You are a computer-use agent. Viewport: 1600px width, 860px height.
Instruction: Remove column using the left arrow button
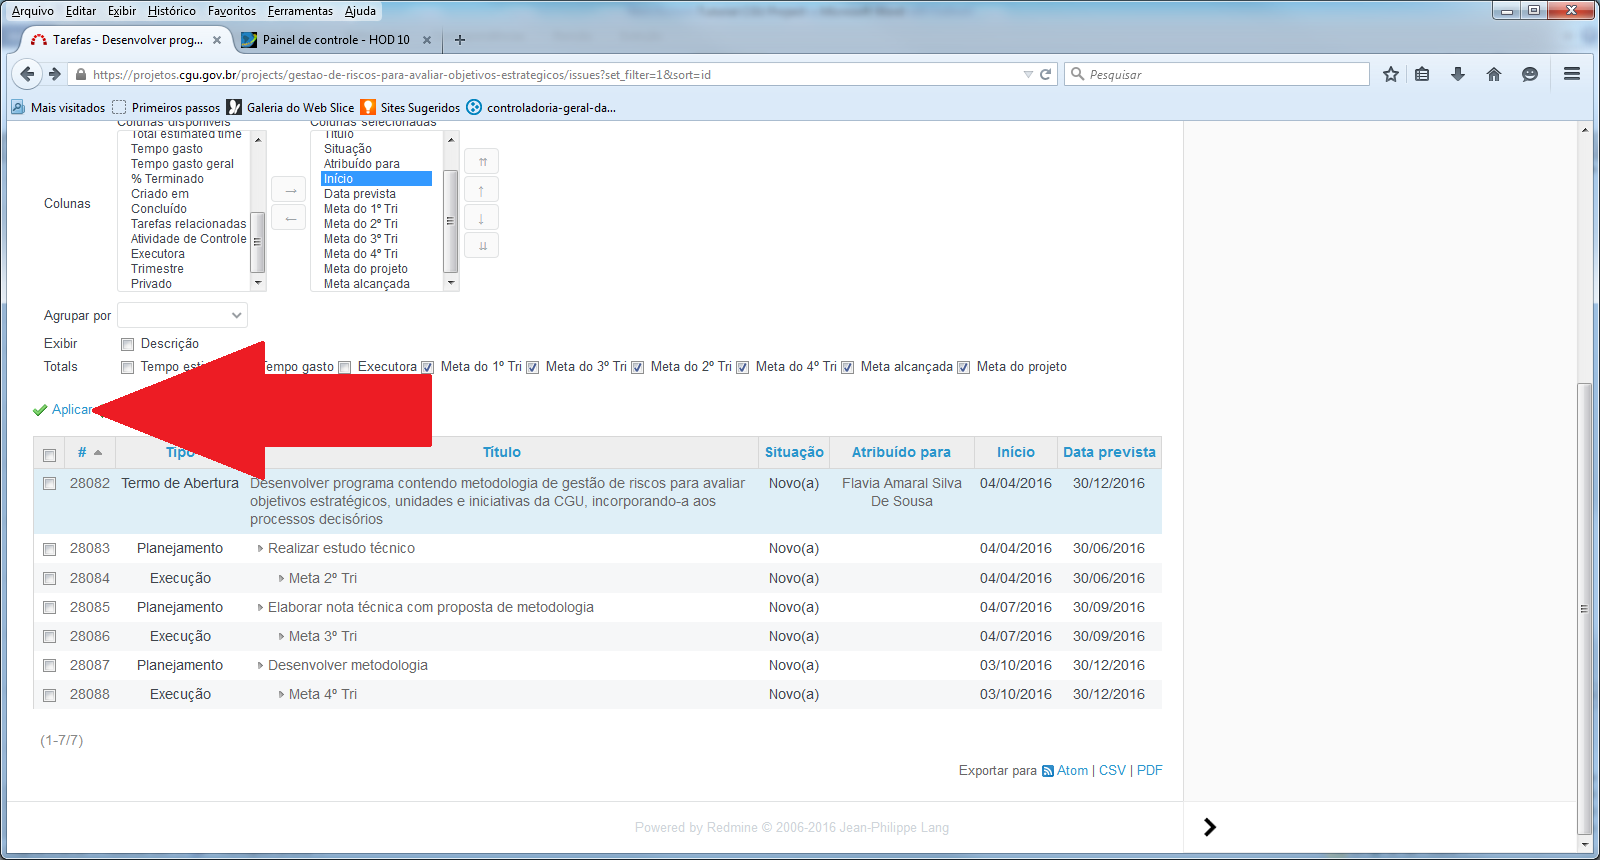tap(289, 218)
